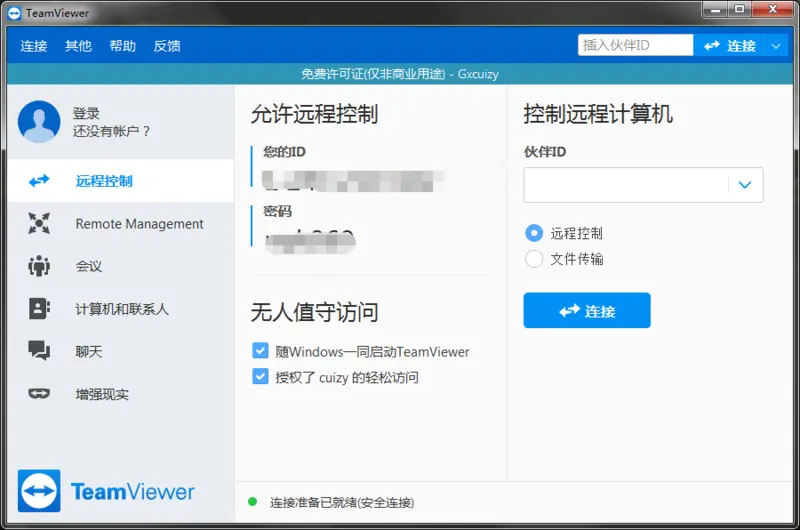Click the user avatar profile icon
This screenshot has height=530, width=800.
(39, 121)
